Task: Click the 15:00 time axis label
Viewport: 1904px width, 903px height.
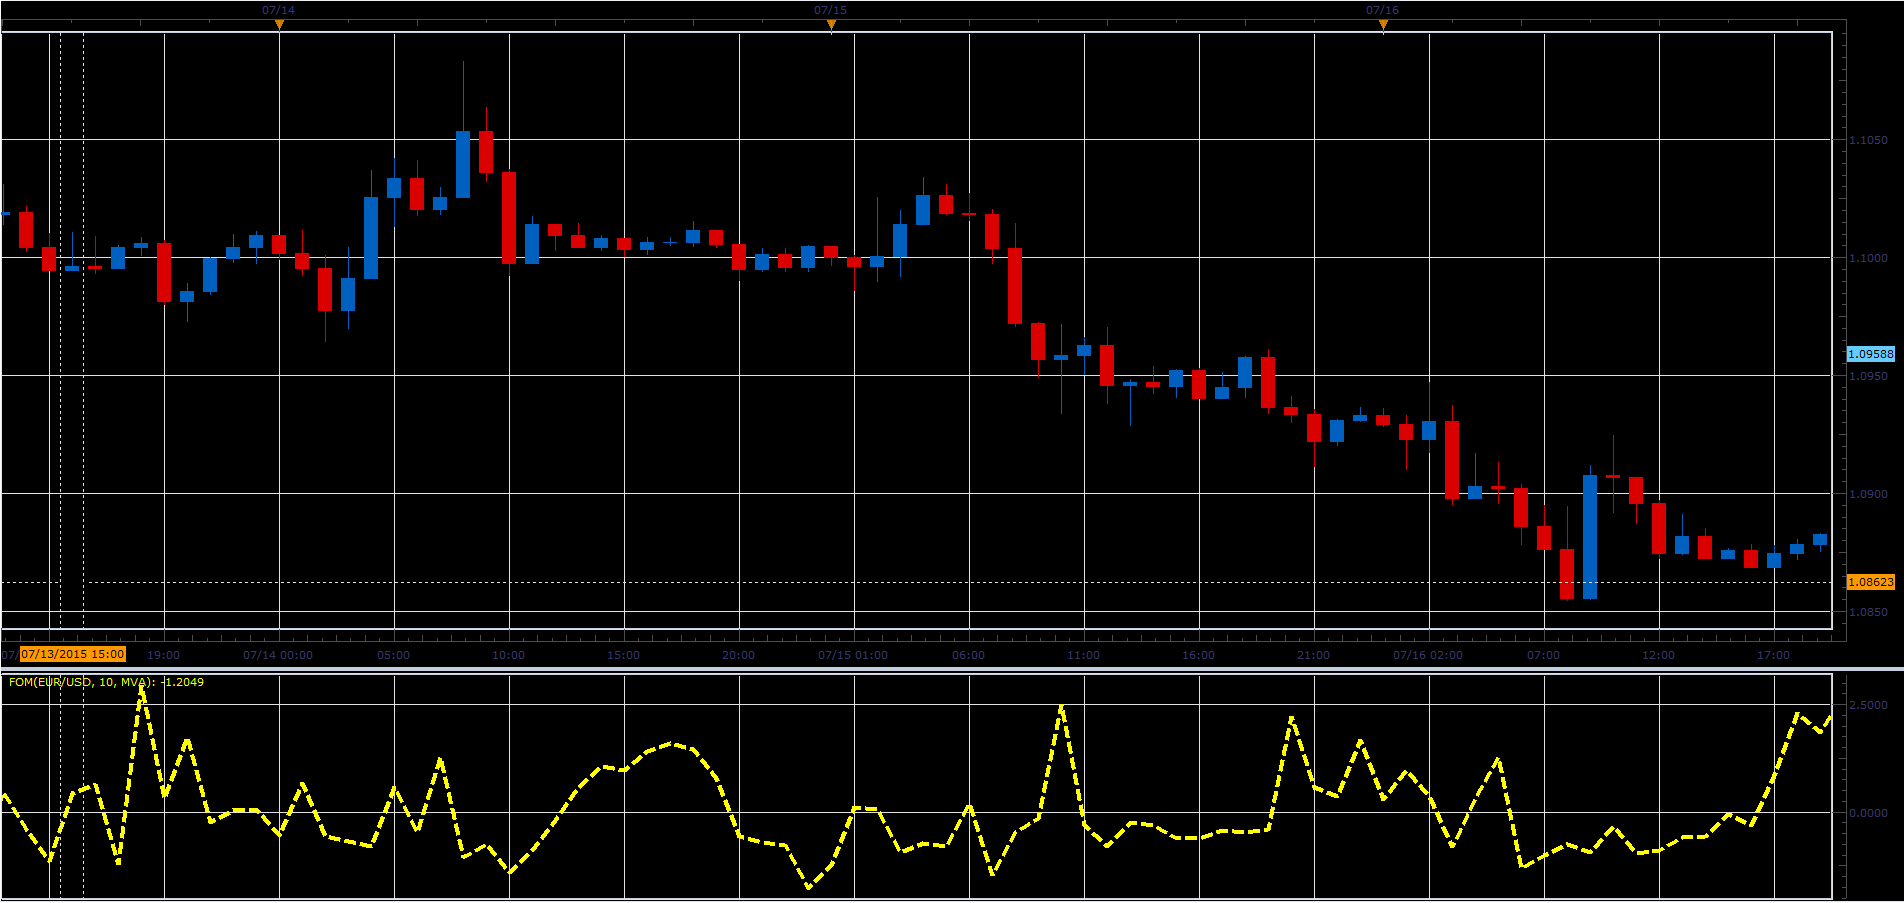Action: (x=624, y=655)
